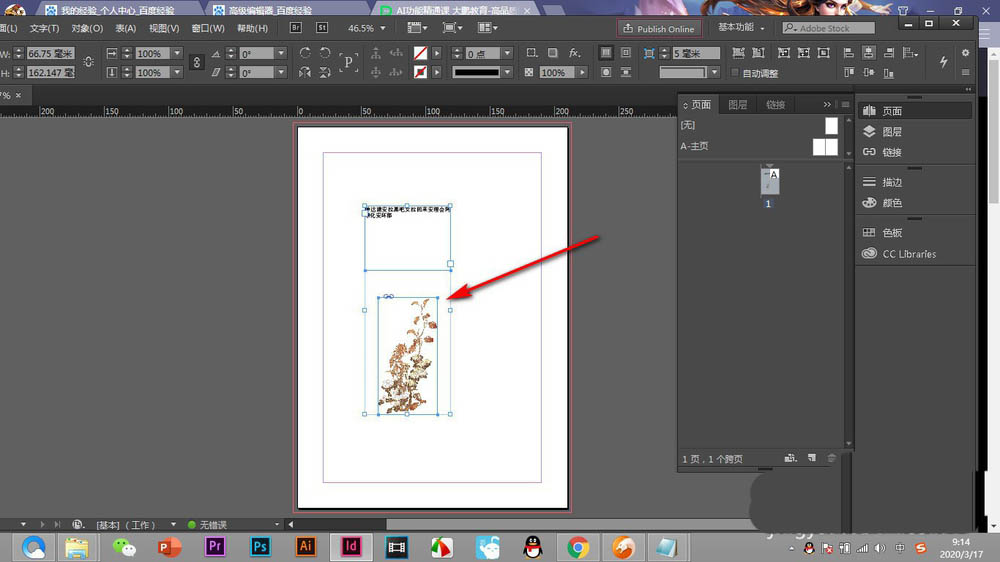Open the rotation angle dropdown
Viewport: 1000px width, 562px height.
click(x=281, y=54)
